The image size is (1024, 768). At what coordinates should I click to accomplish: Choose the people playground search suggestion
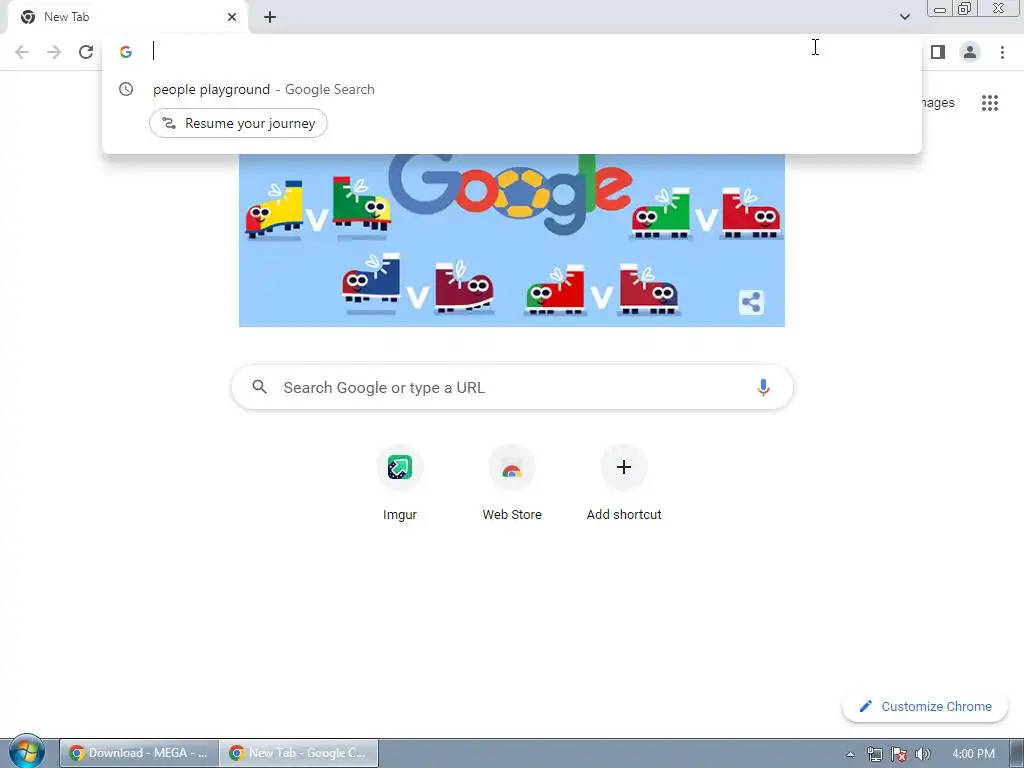pos(512,89)
